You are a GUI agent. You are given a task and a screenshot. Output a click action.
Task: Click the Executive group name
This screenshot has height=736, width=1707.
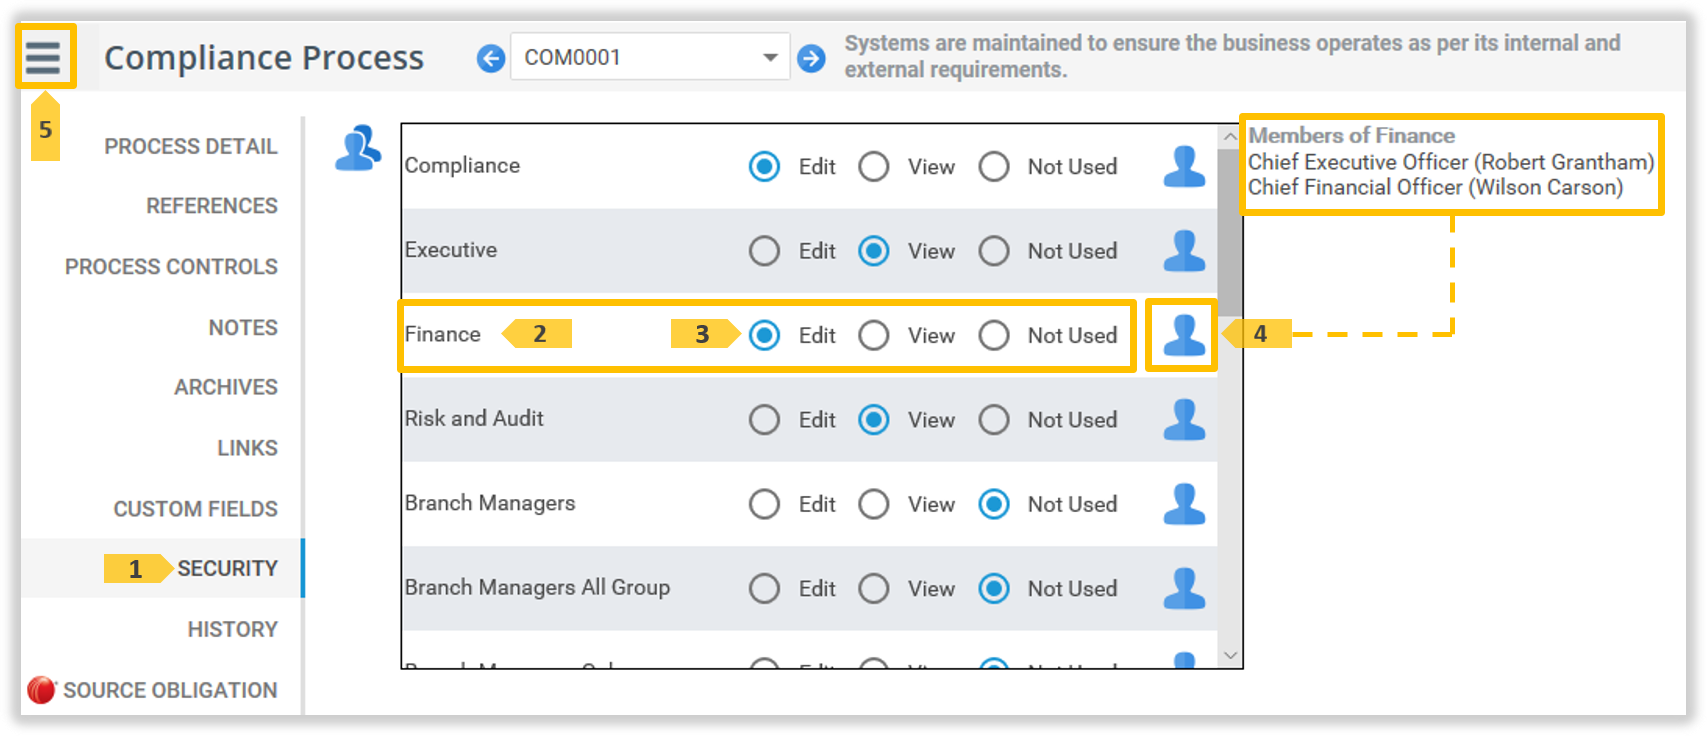450,250
